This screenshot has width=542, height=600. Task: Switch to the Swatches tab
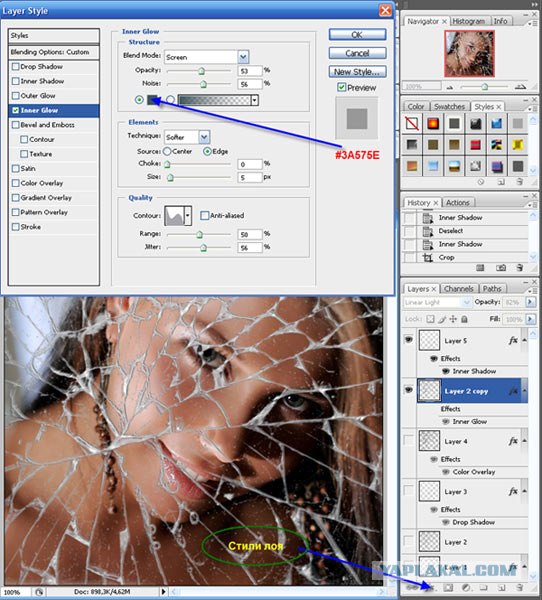click(x=450, y=107)
